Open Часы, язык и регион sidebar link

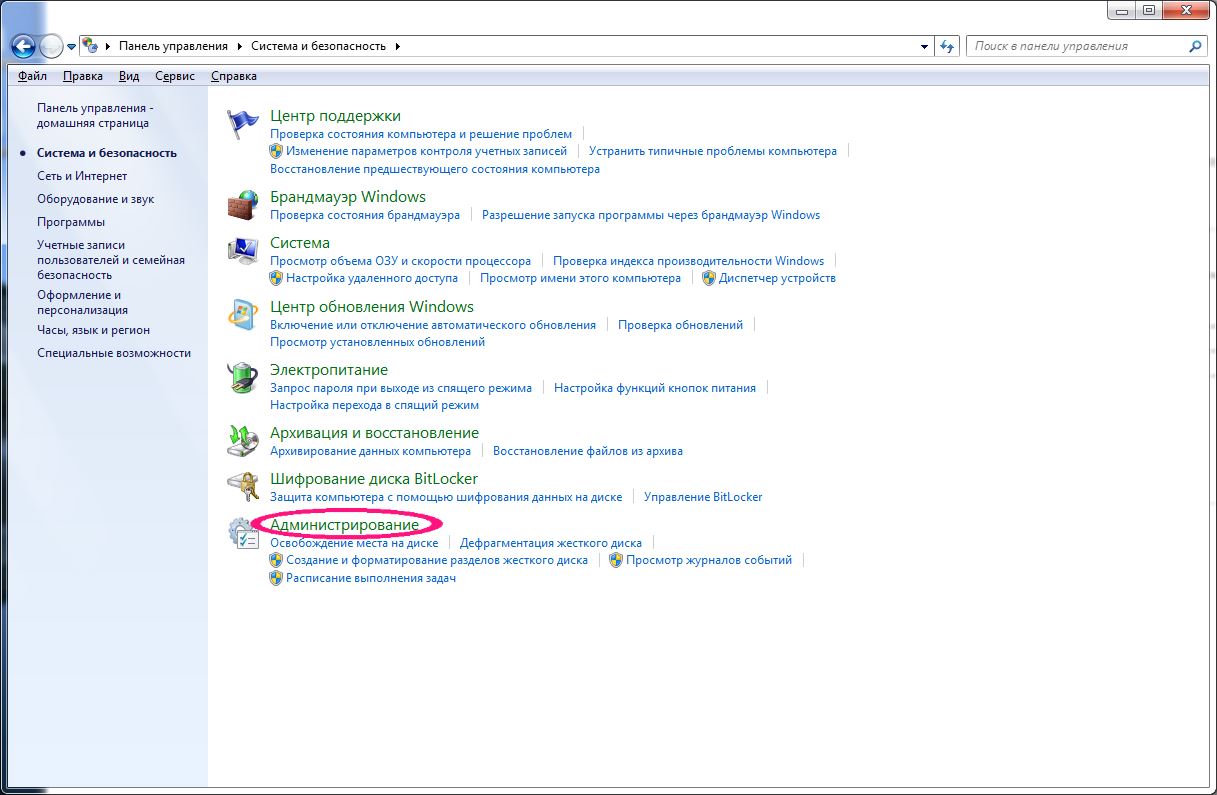[x=93, y=330]
